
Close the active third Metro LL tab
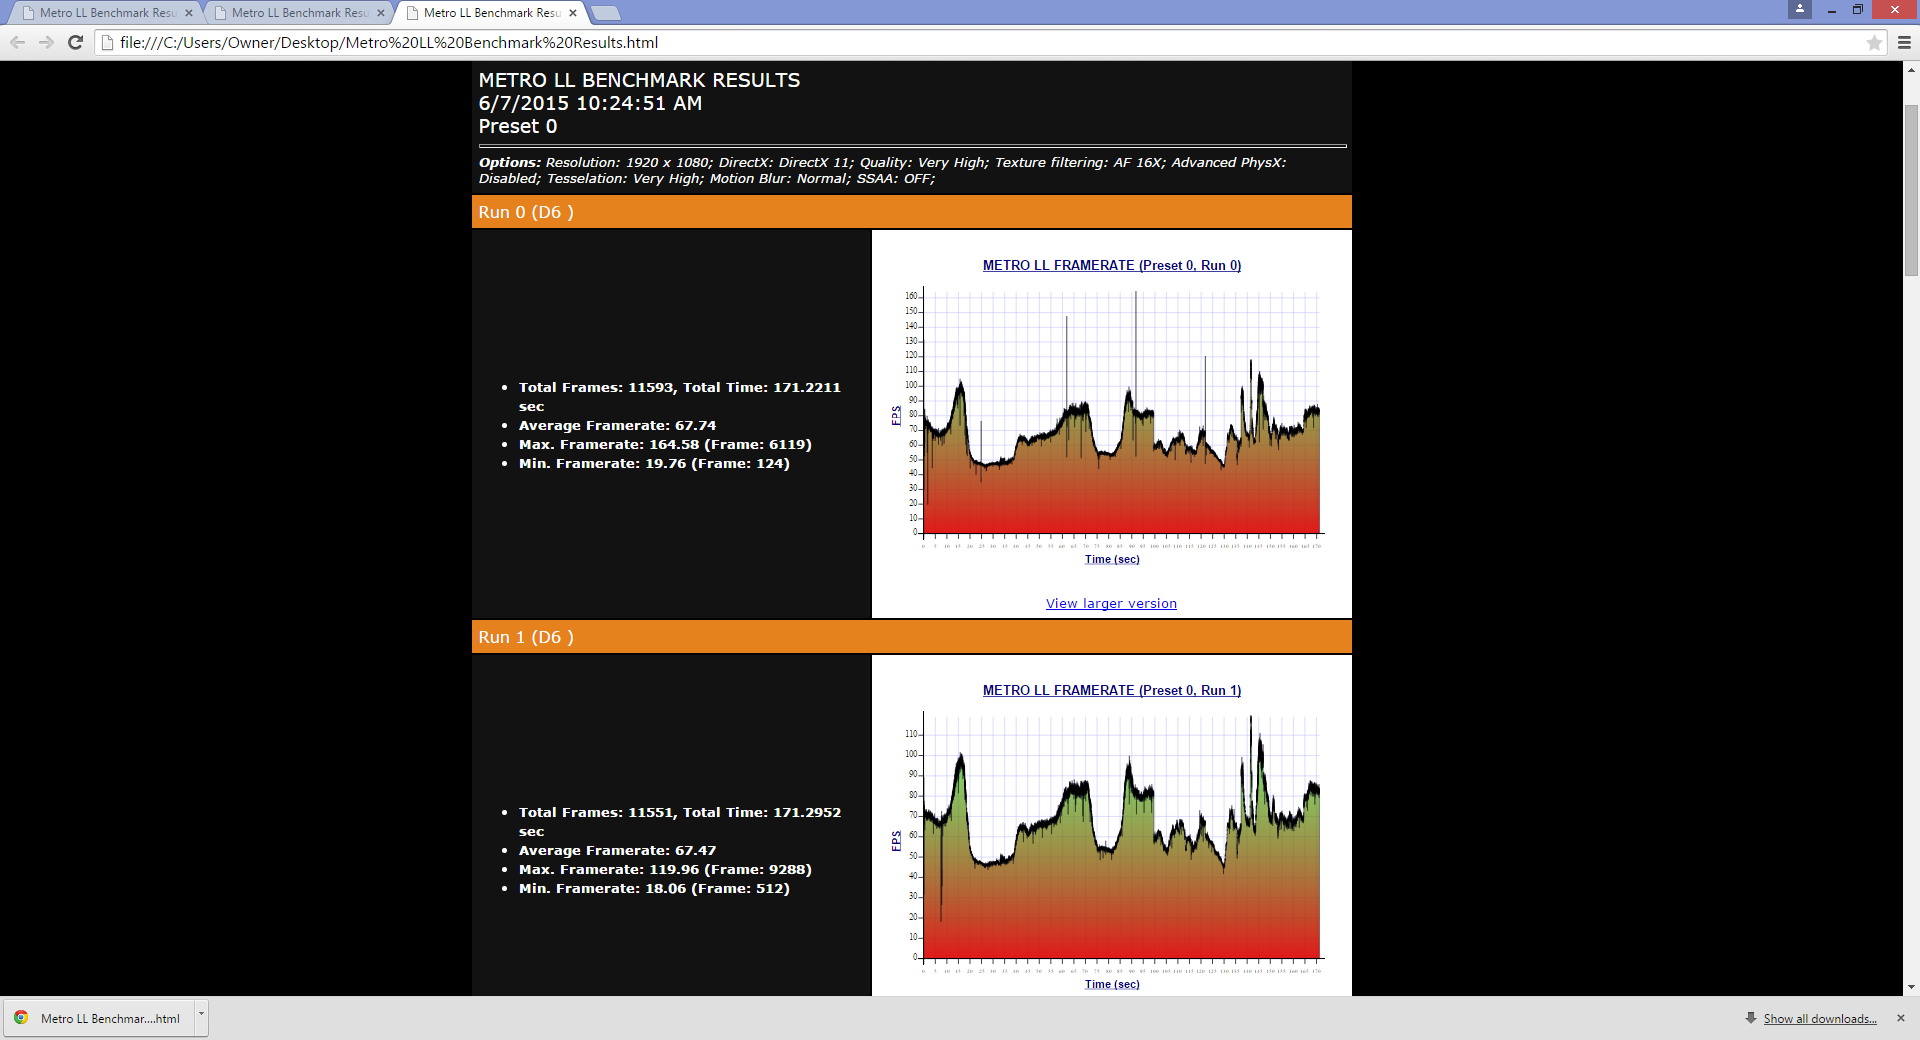coord(573,13)
